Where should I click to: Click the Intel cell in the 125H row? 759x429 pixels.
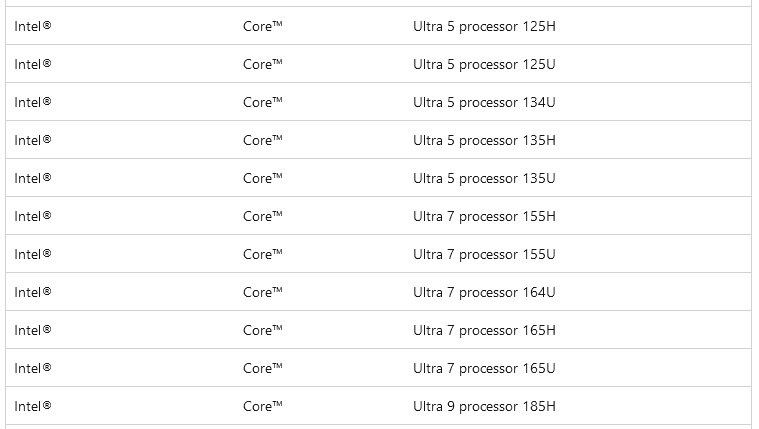(33, 26)
